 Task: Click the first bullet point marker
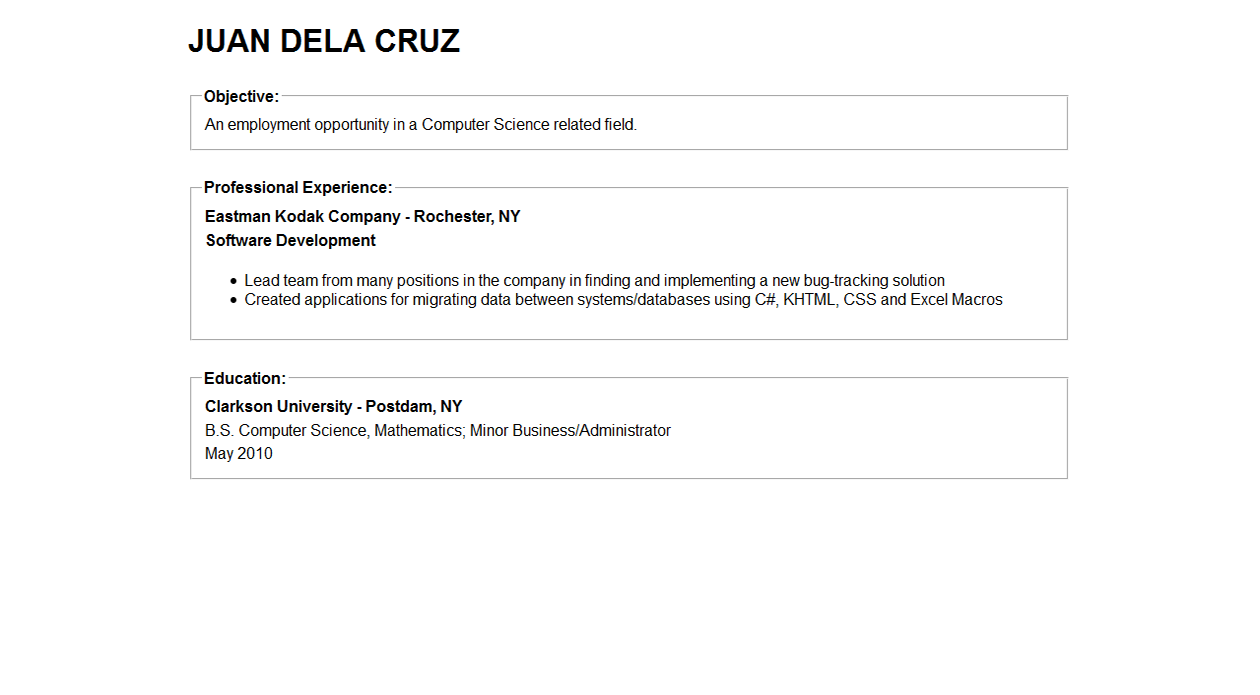[x=234, y=282]
